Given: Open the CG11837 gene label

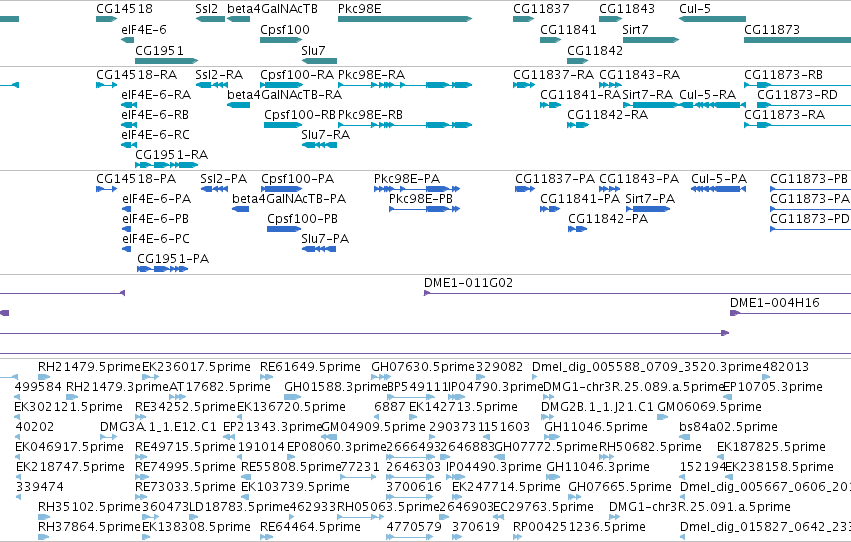Looking at the screenshot, I should pyautogui.click(x=541, y=9).
